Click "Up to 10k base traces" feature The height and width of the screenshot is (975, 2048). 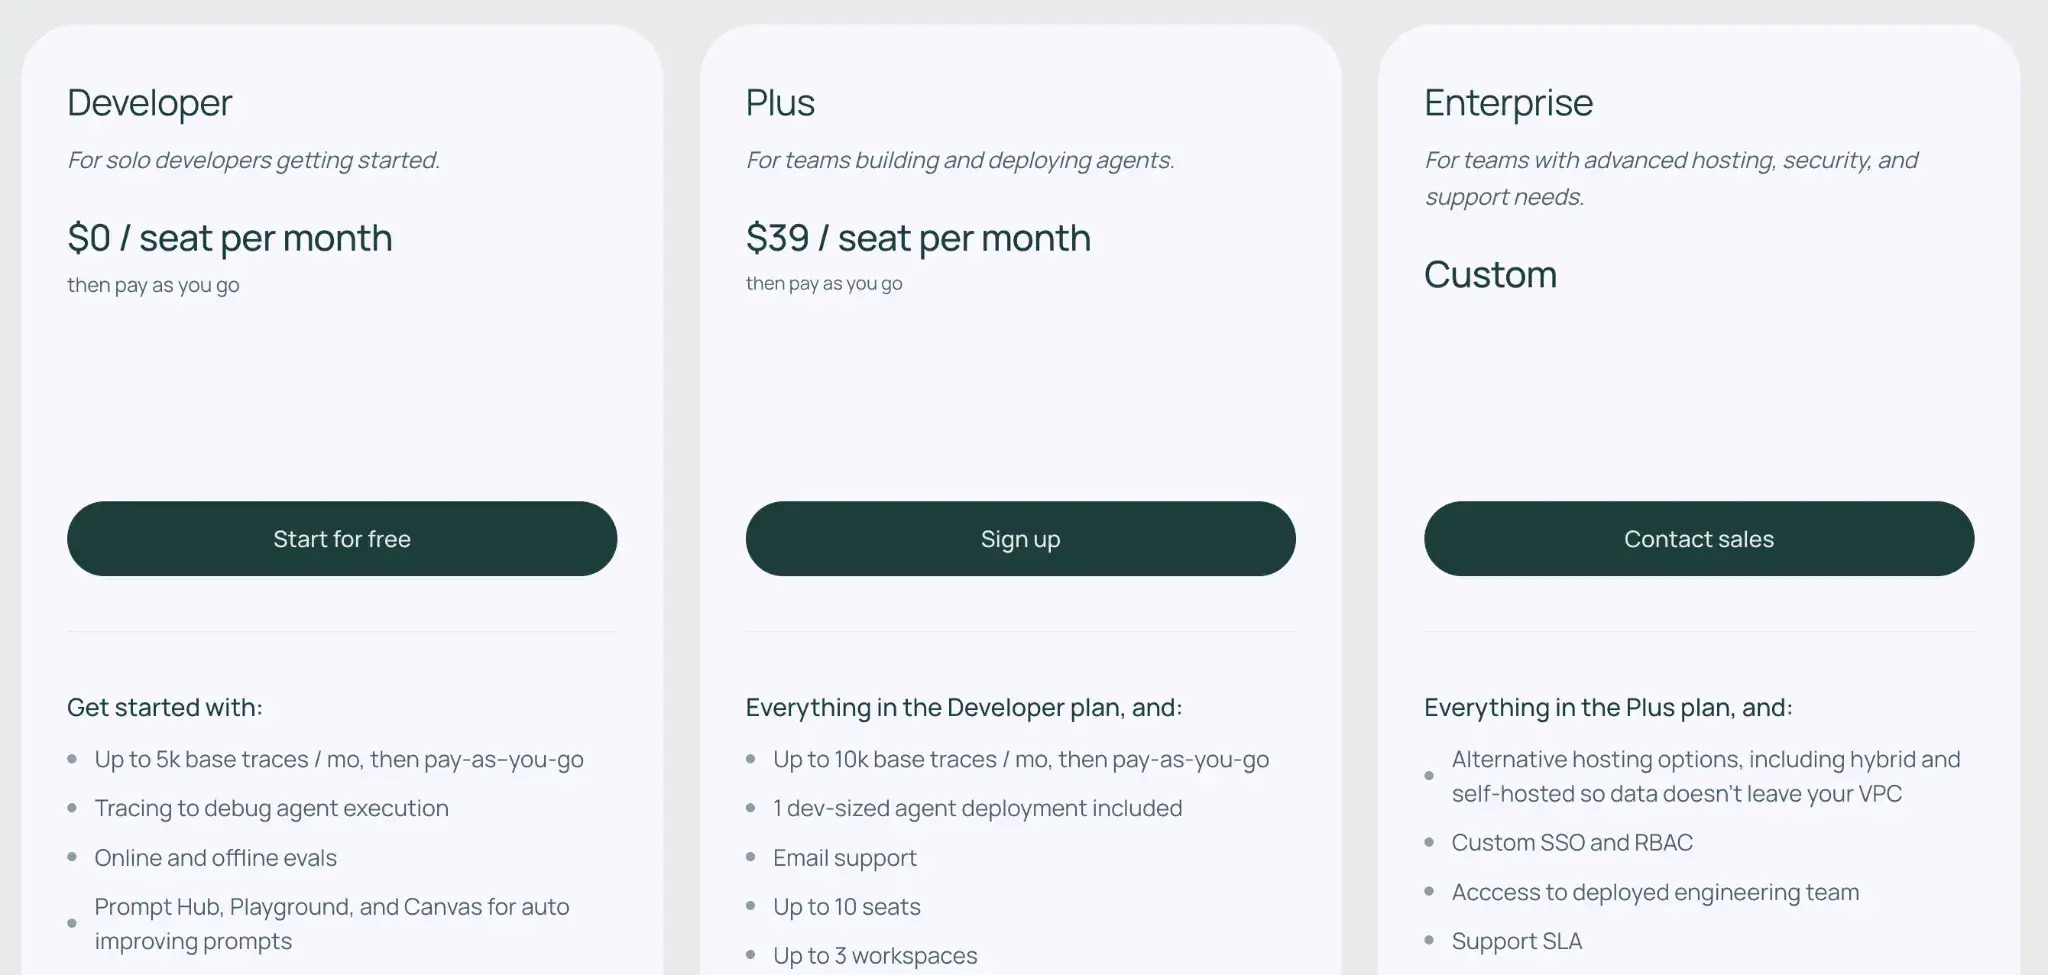tap(1020, 760)
